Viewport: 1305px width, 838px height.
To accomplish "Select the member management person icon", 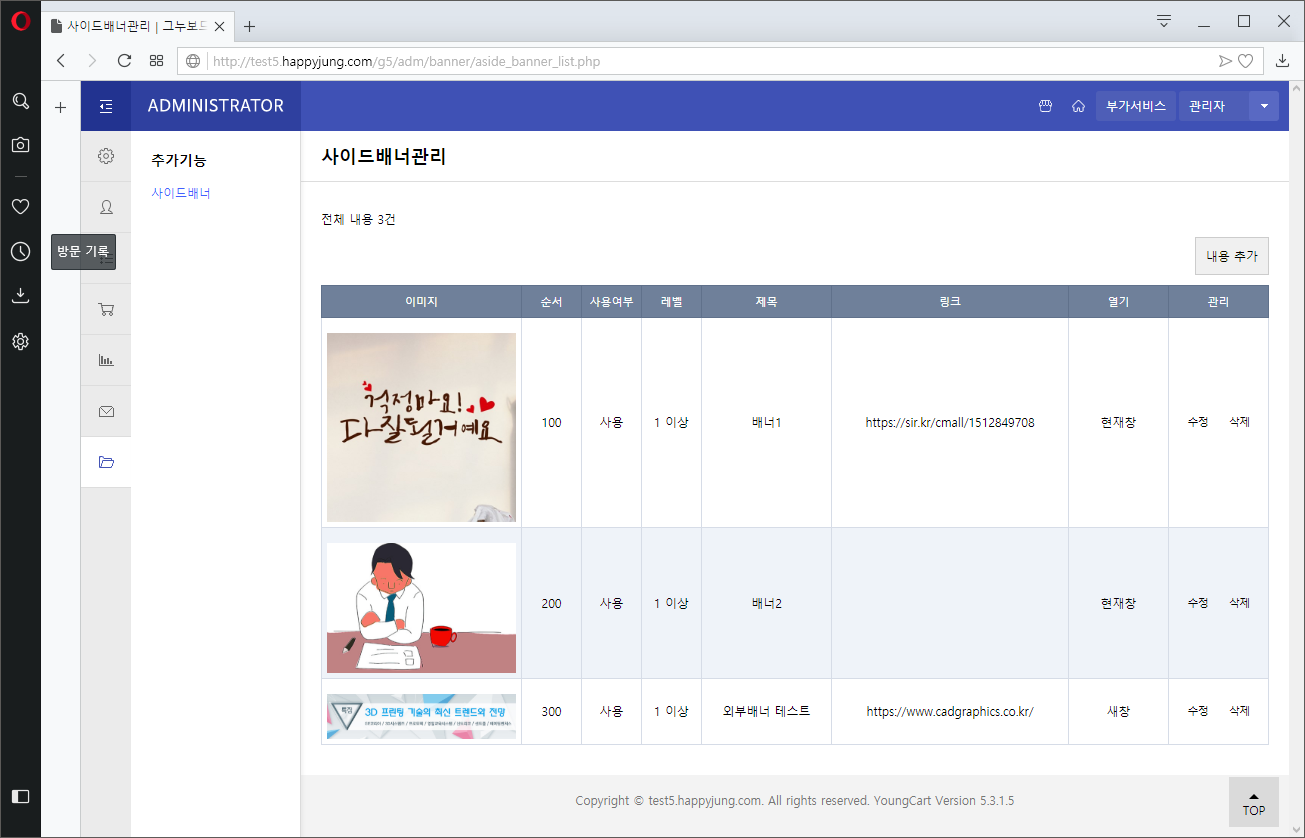I will tap(106, 207).
